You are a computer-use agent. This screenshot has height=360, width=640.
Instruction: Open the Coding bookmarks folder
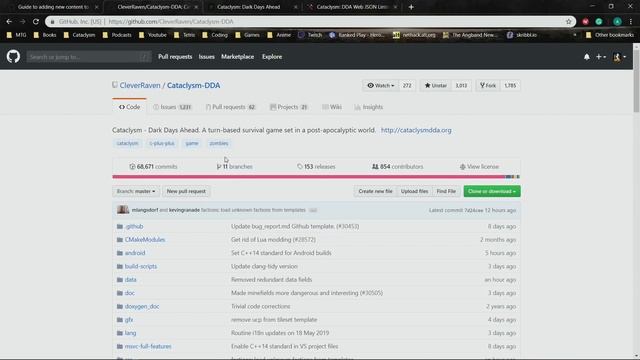pyautogui.click(x=215, y=35)
